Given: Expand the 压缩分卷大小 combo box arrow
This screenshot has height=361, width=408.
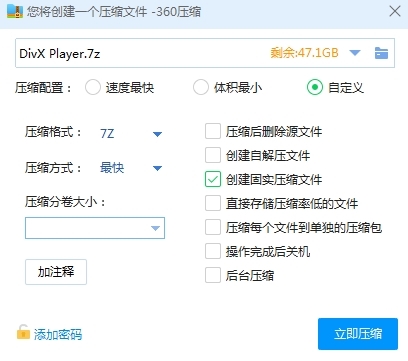Looking at the screenshot, I should 155,228.
